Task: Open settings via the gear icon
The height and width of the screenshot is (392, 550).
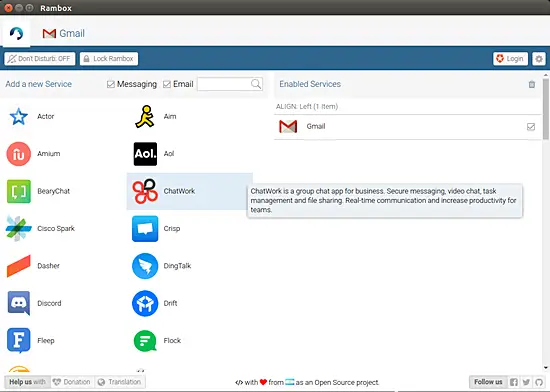Action: [539, 59]
